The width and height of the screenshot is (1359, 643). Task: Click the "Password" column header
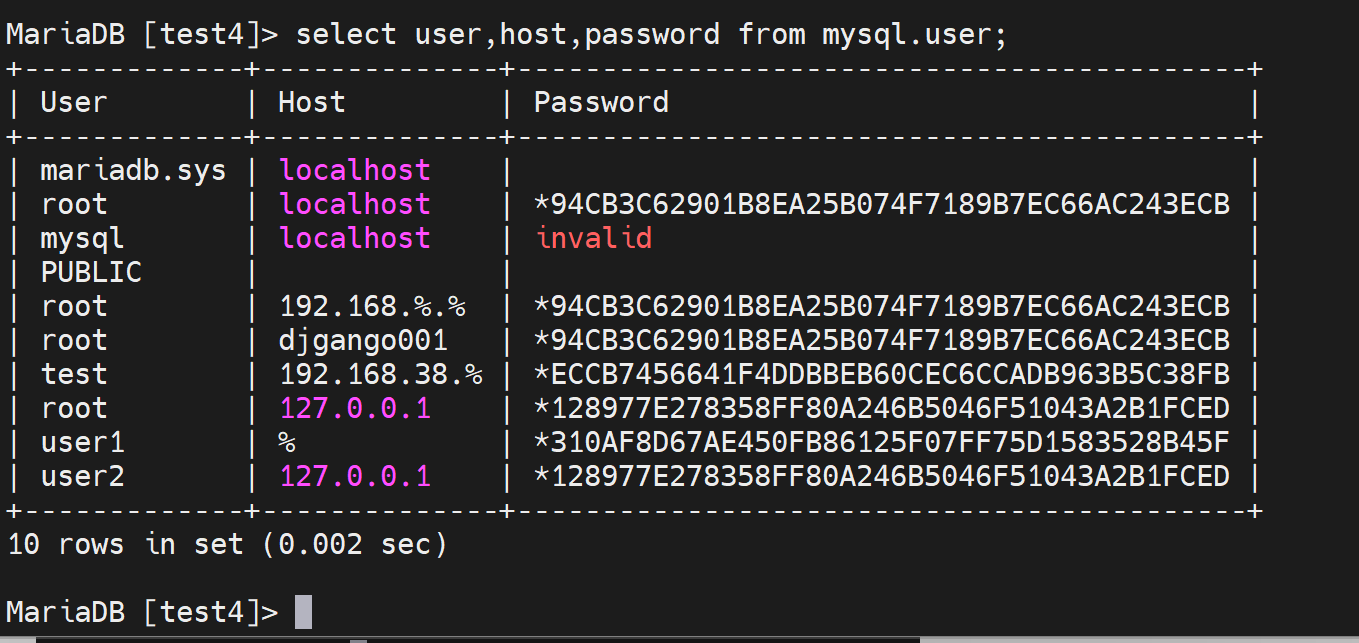tap(601, 102)
